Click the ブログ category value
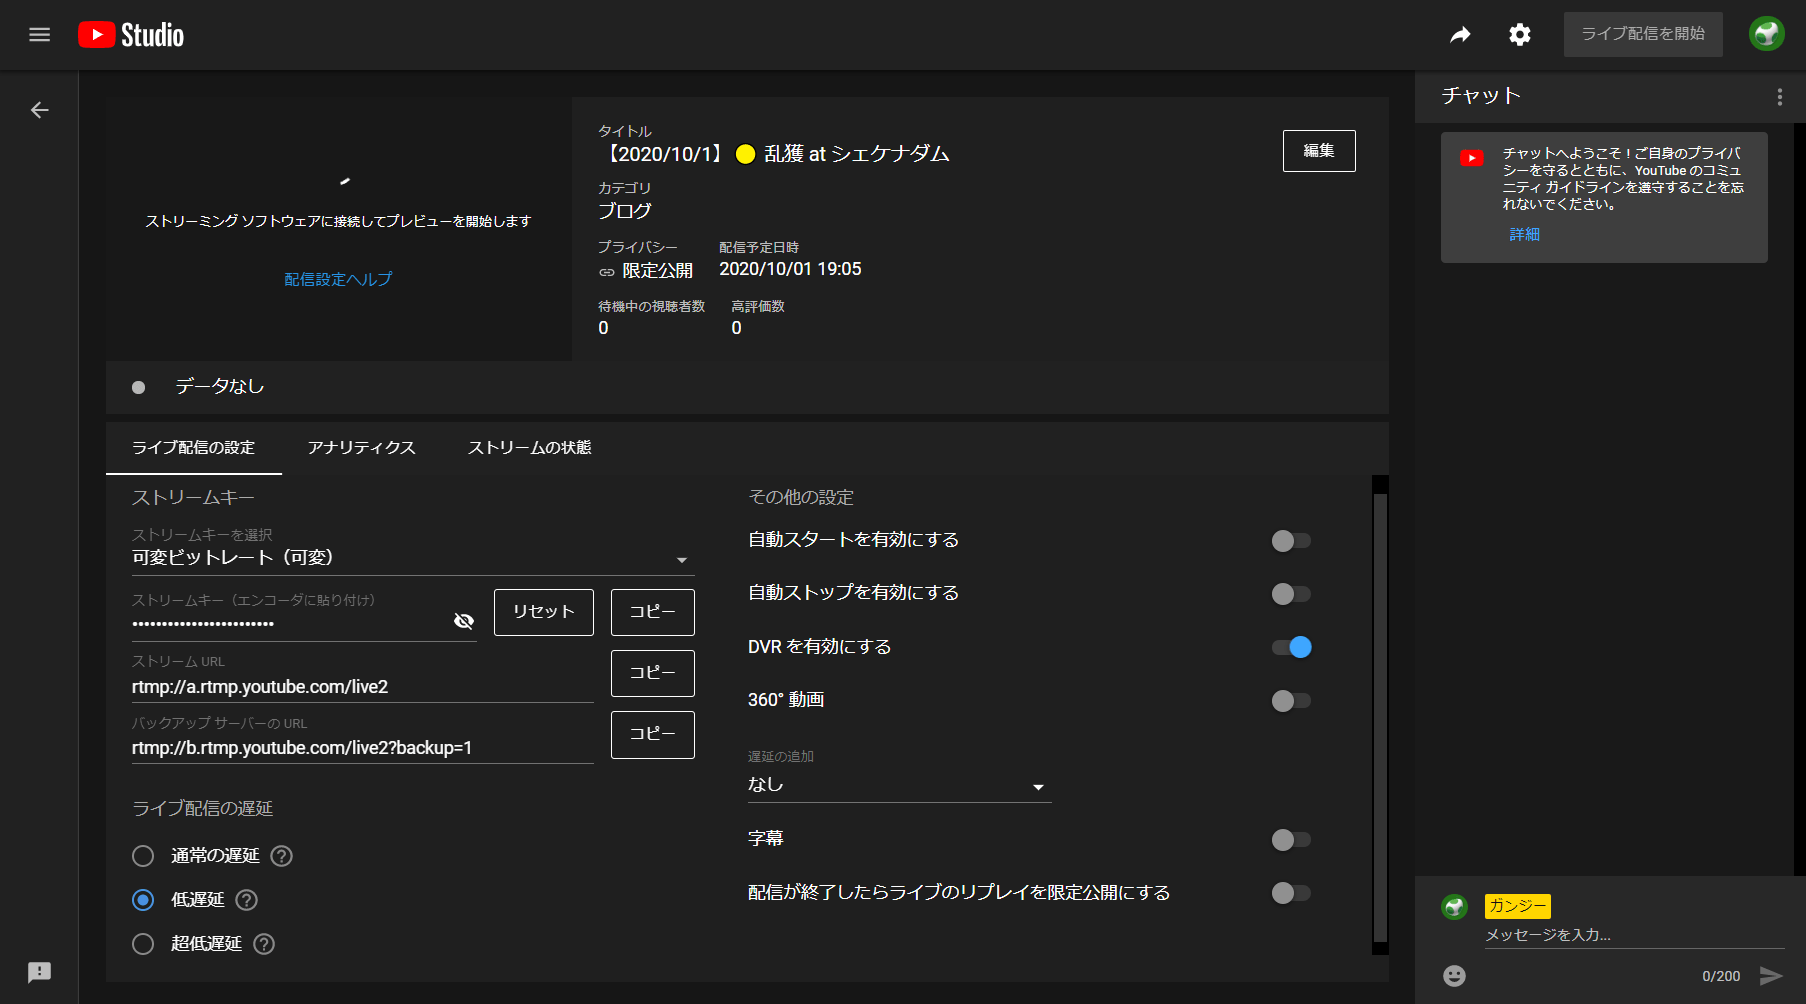 tap(625, 211)
